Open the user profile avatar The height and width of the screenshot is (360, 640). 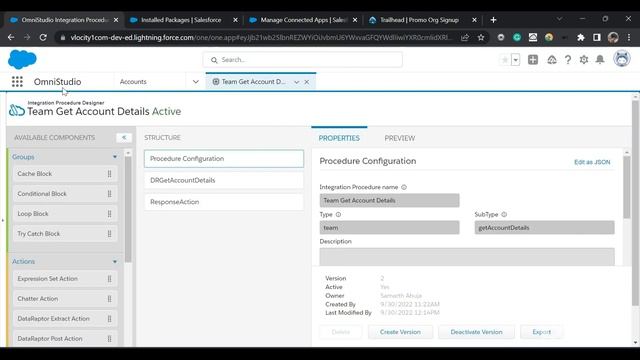[x=622, y=59]
